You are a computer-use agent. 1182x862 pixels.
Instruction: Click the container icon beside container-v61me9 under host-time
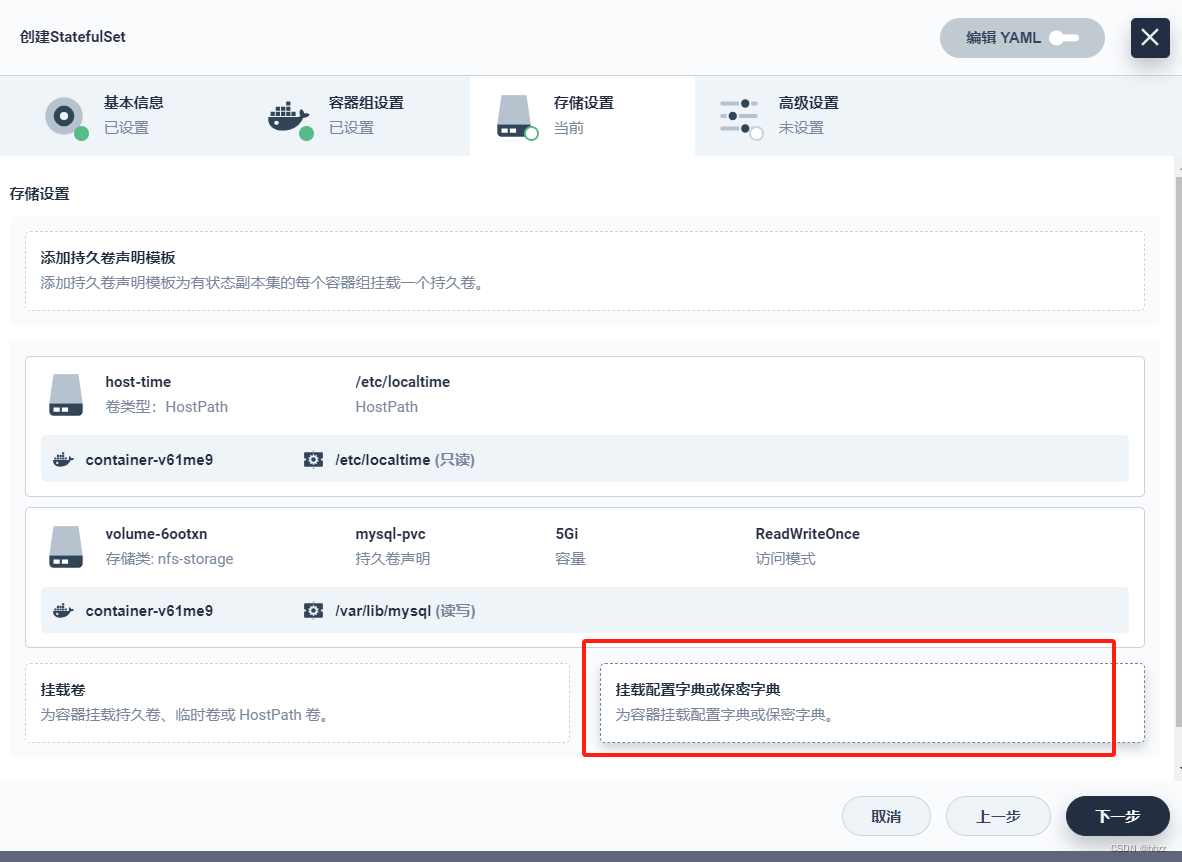[63, 459]
